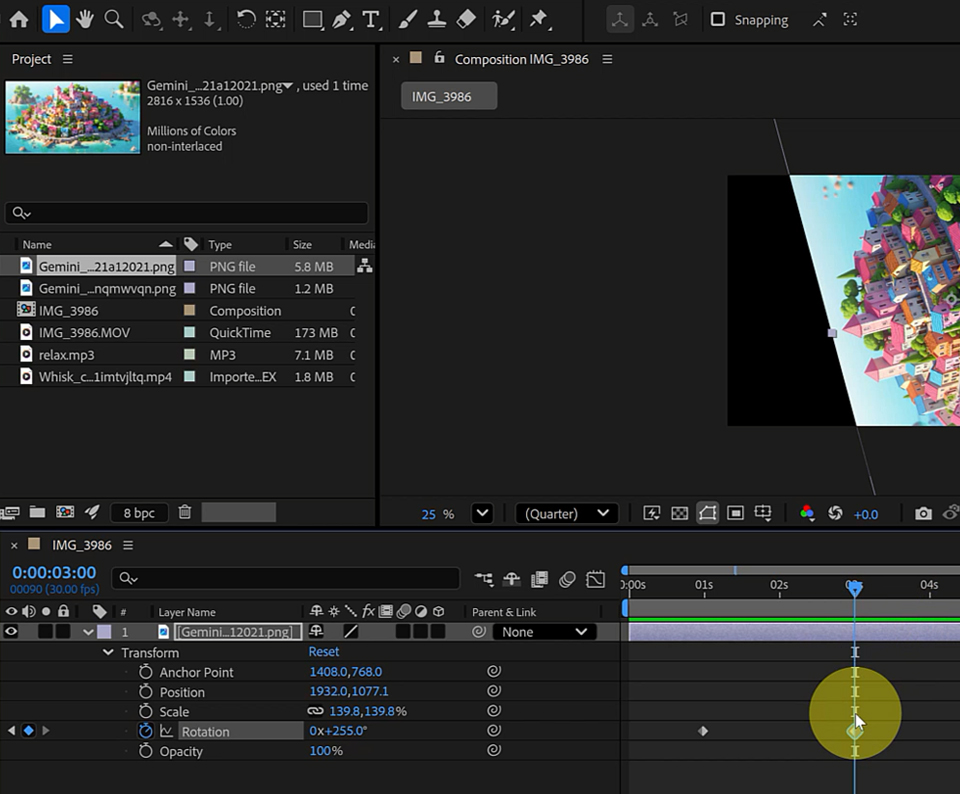
Task: Select the Puppet Pin tool
Action: point(539,19)
